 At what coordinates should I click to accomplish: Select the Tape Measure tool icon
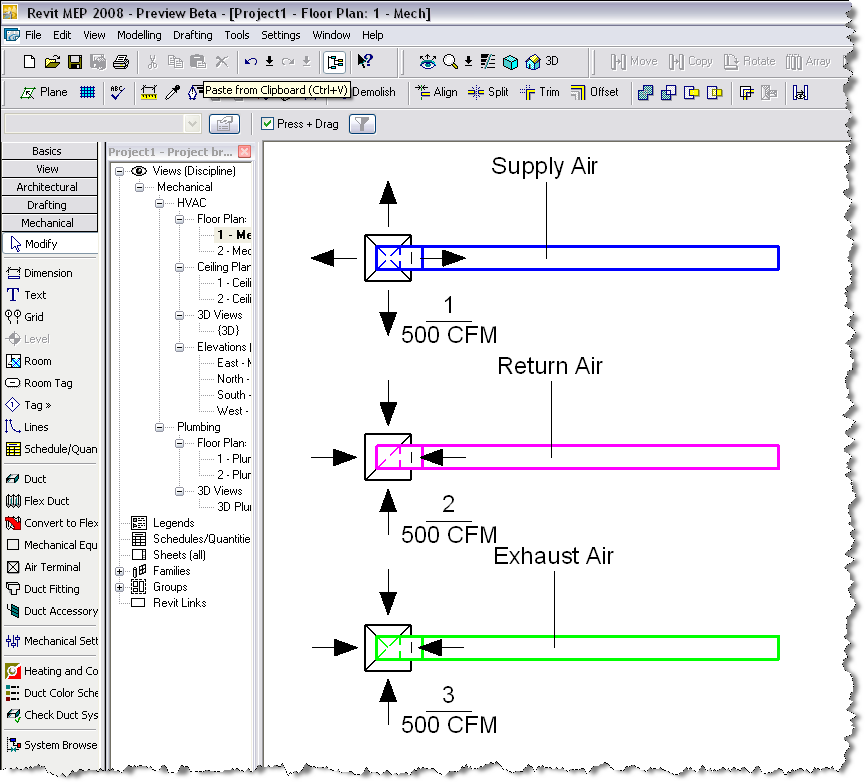point(149,93)
